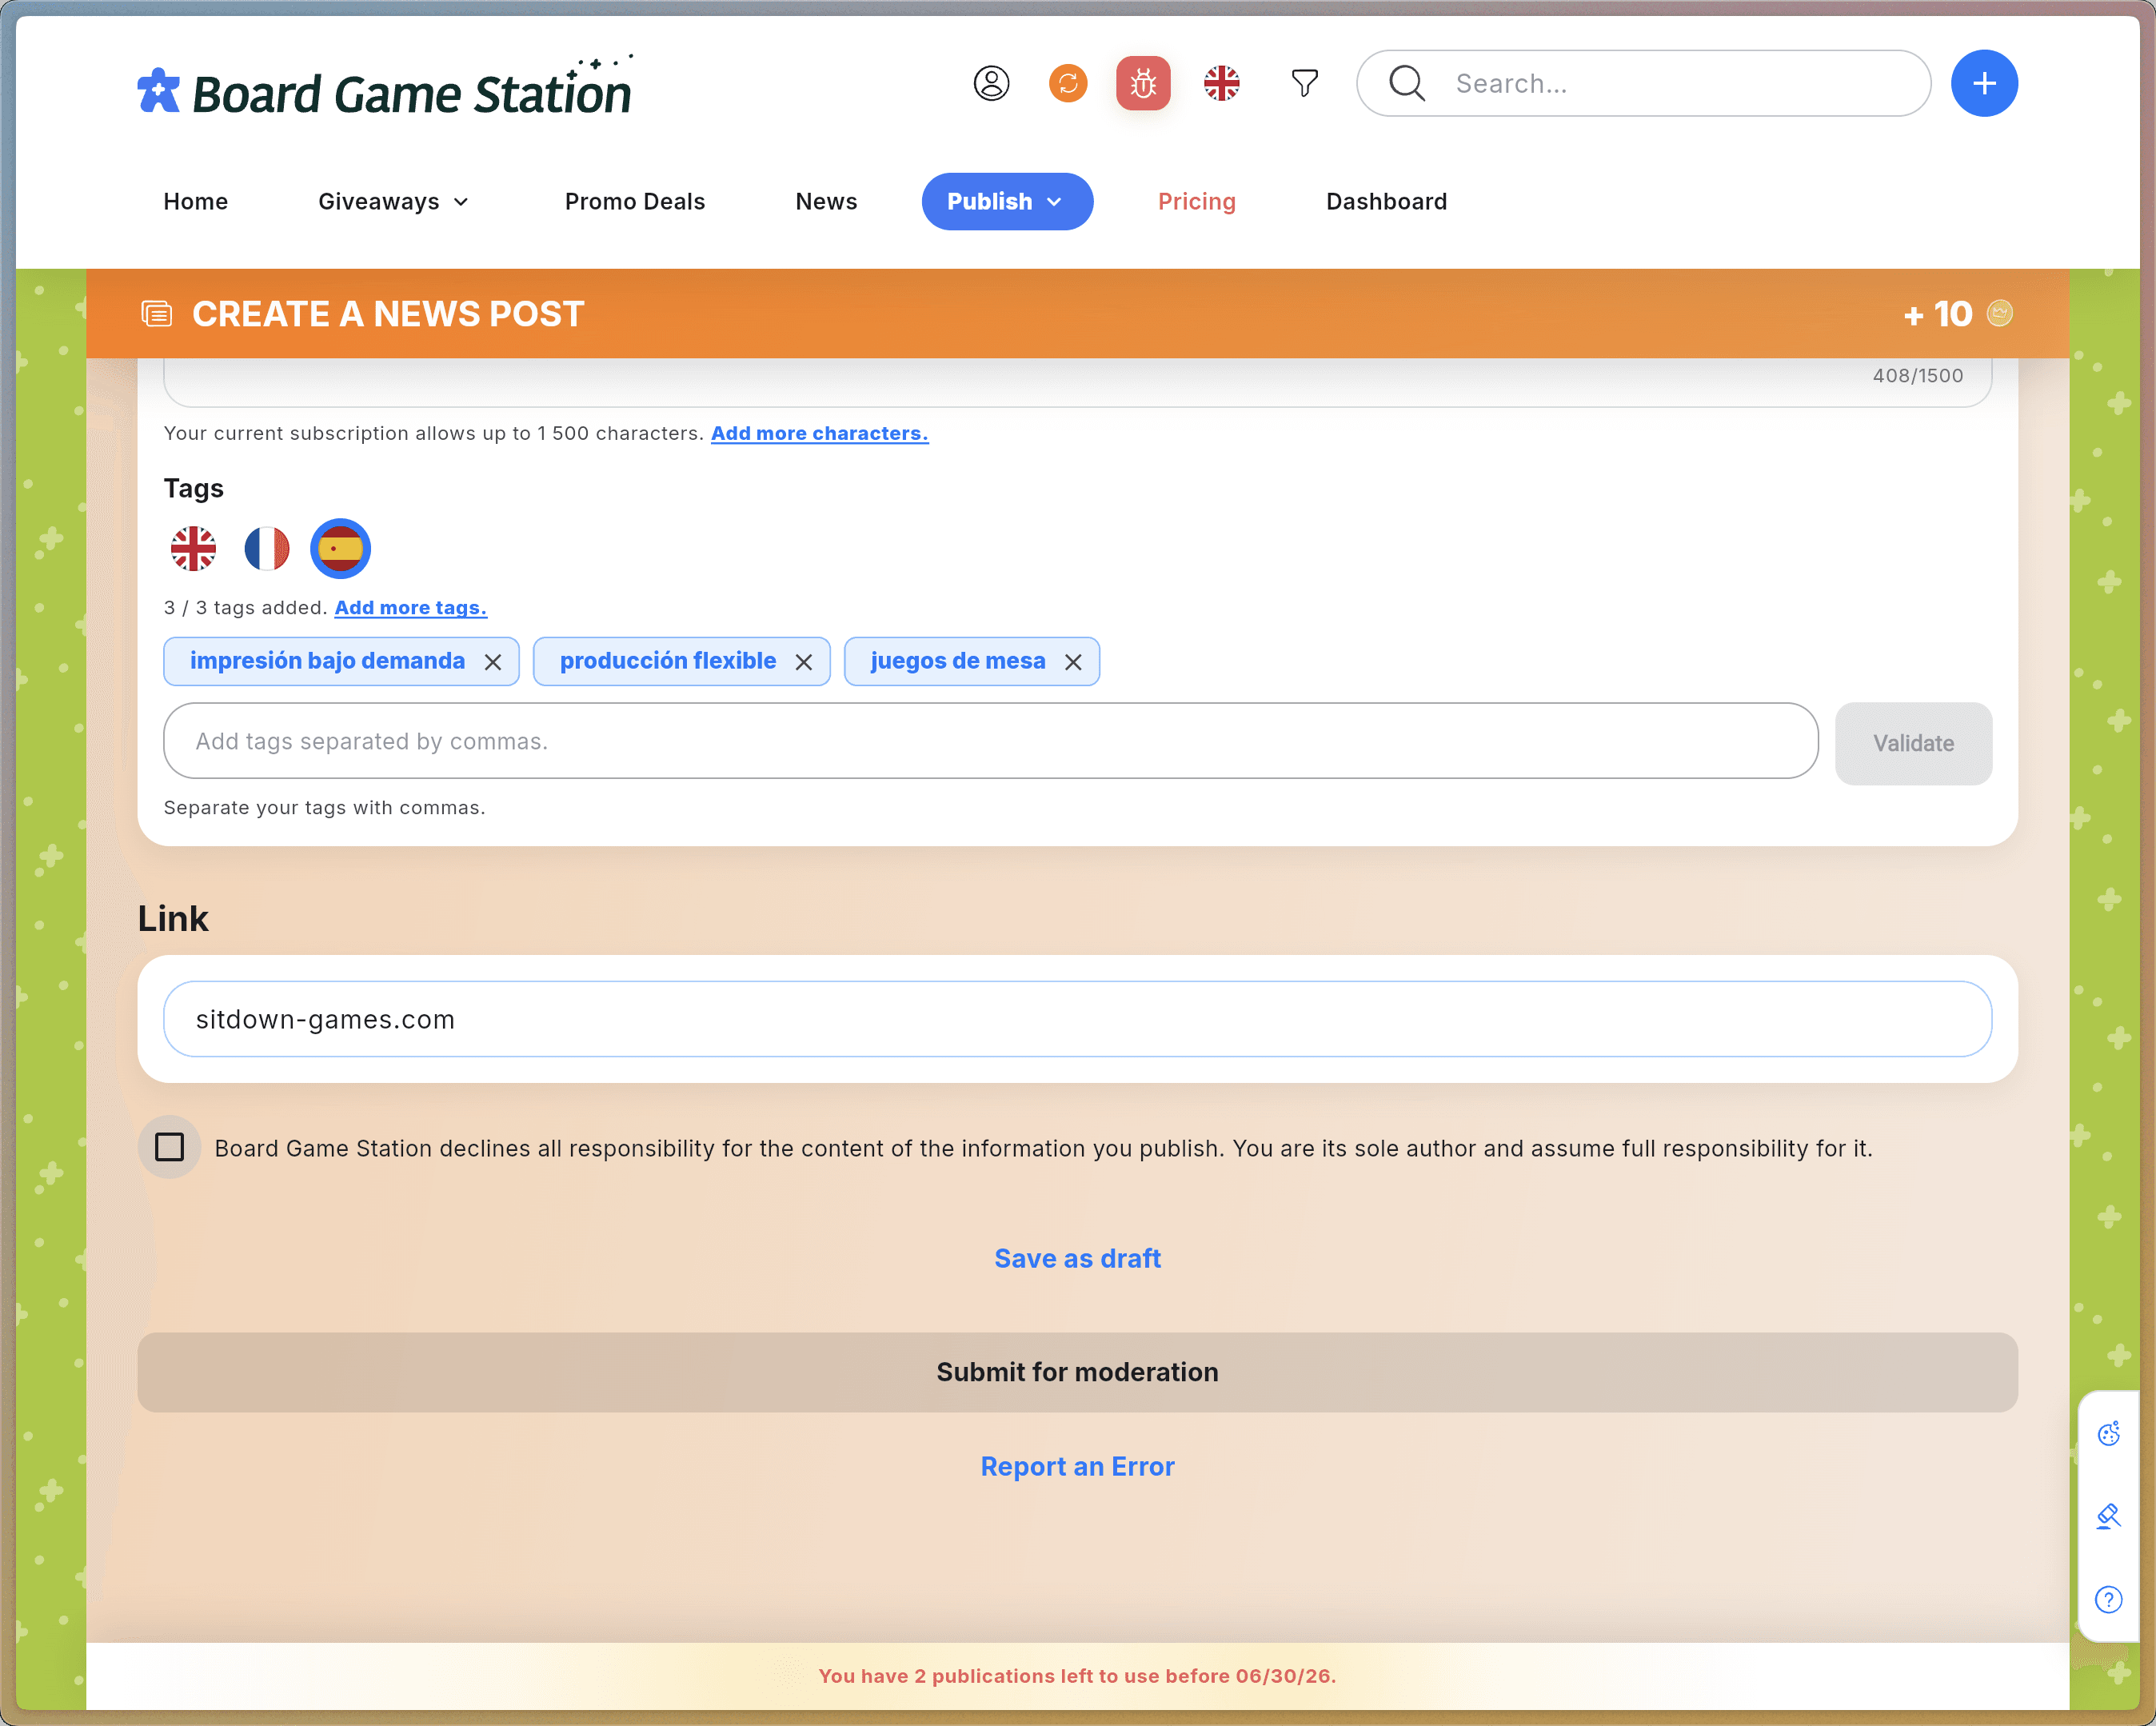Open the filter funnel icon

coord(1304,83)
